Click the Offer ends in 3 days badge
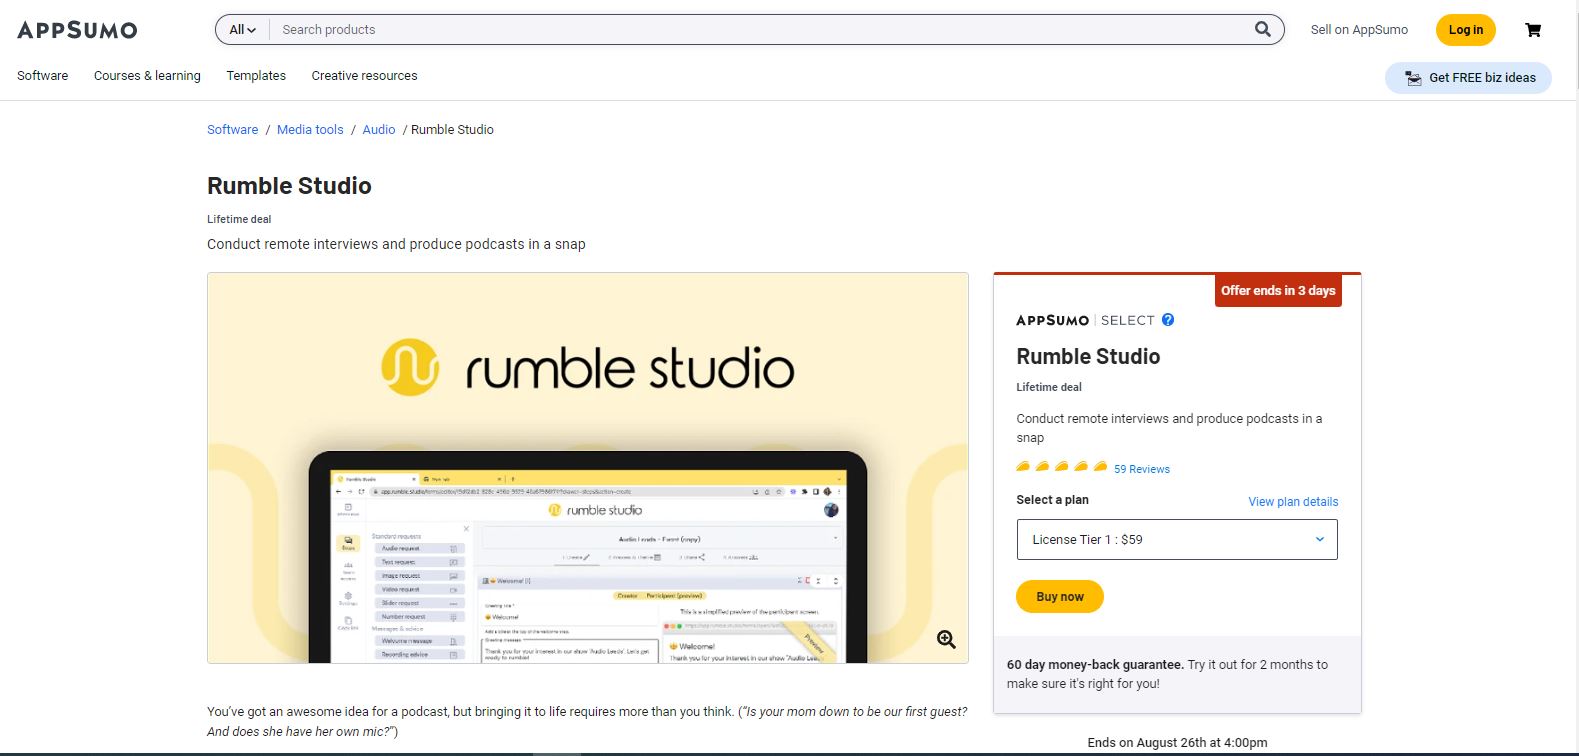 (x=1278, y=290)
